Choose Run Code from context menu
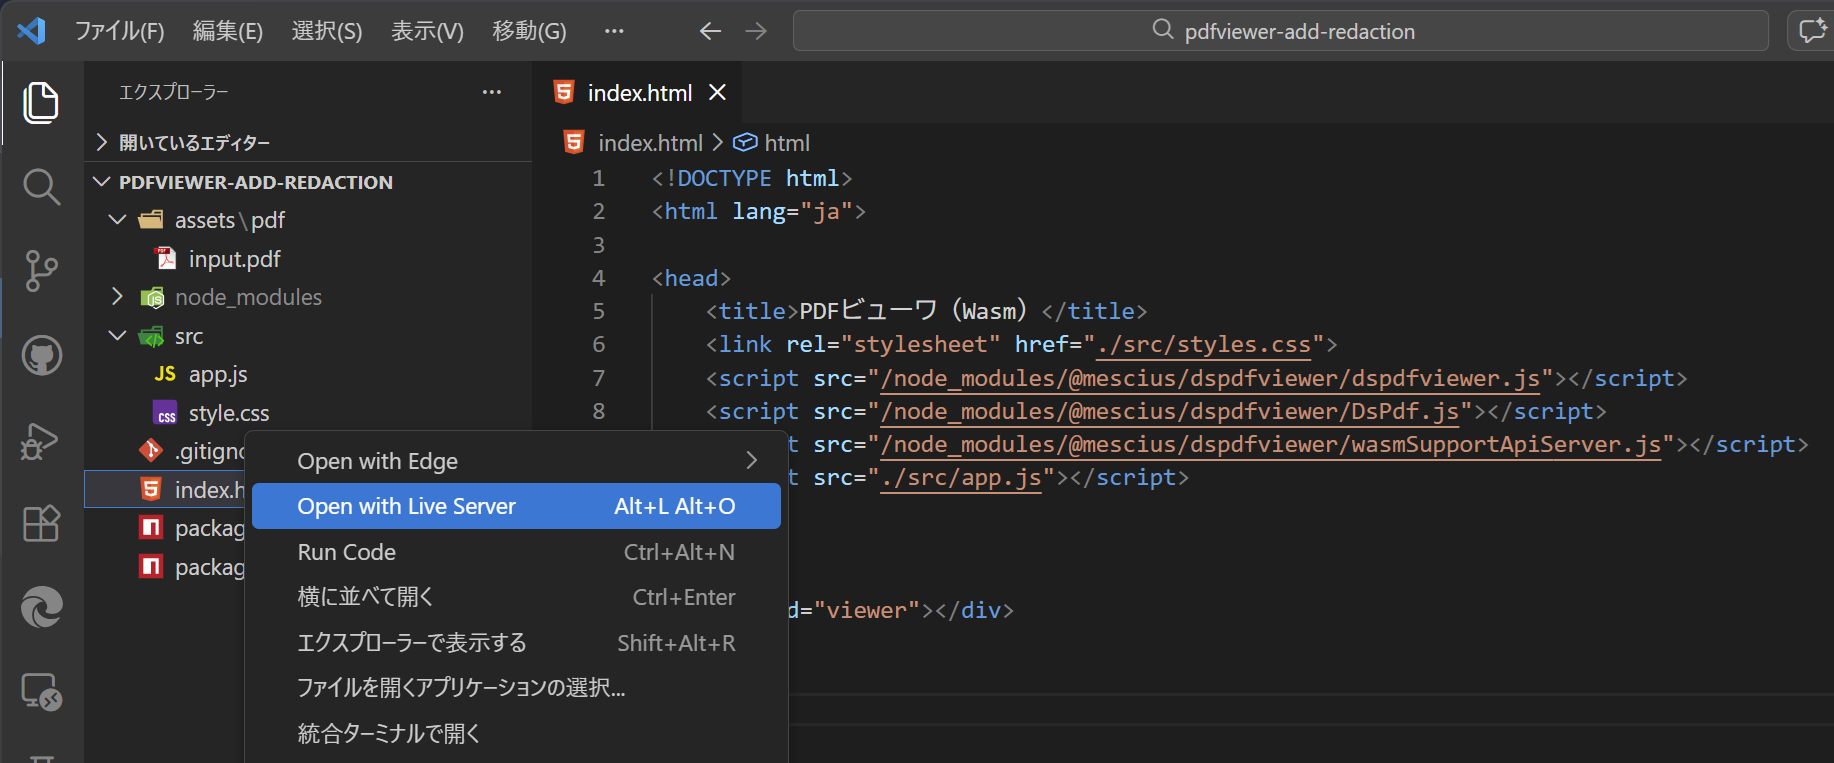 pos(516,552)
